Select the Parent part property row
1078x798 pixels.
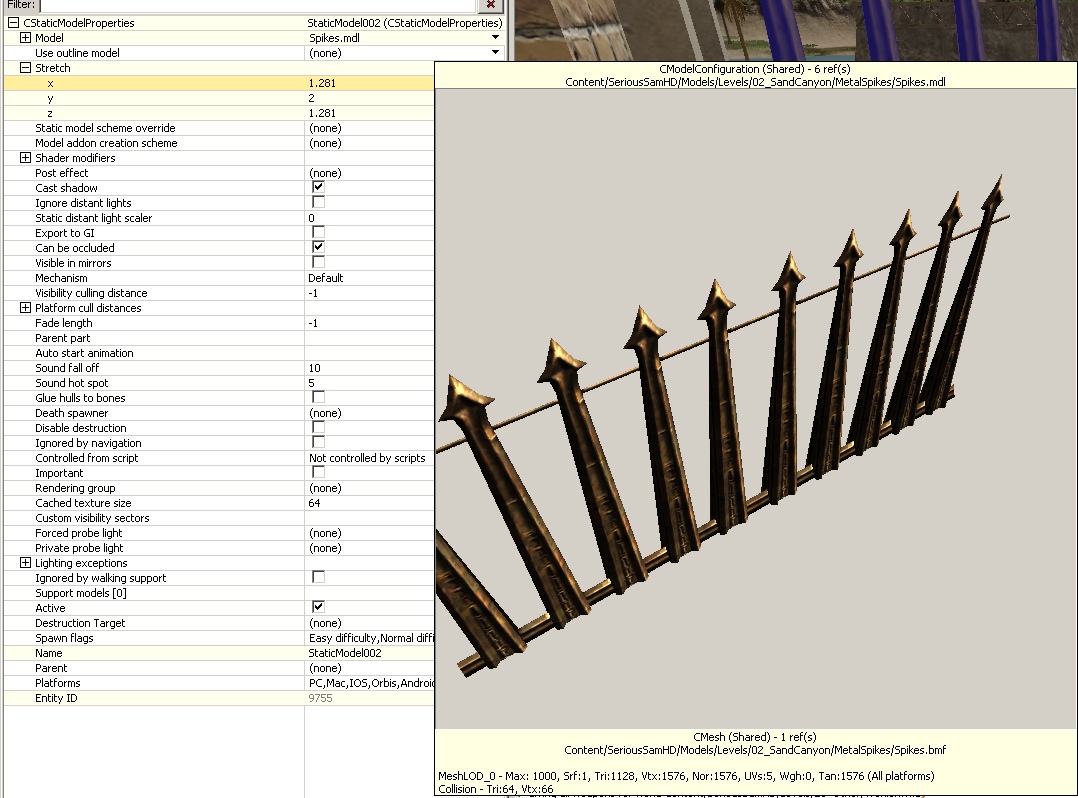[219, 338]
